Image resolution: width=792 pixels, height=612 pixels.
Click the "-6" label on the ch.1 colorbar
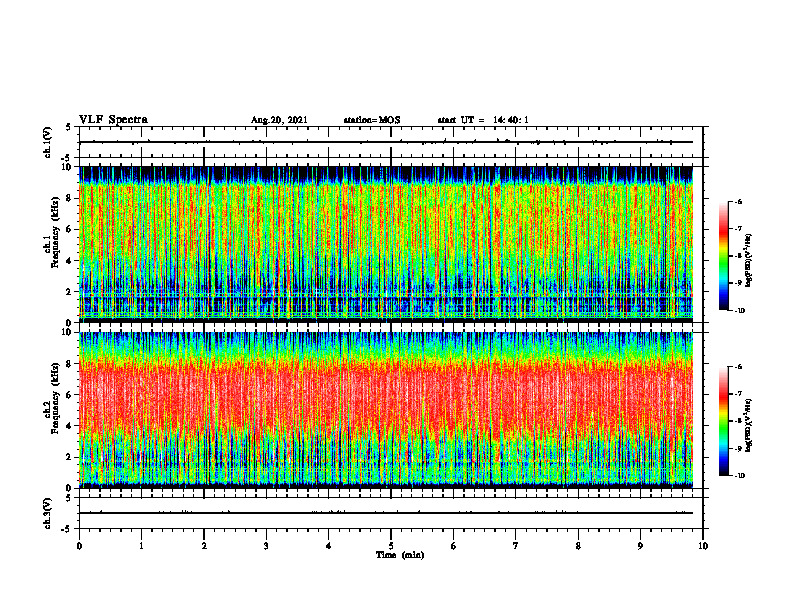[738, 201]
